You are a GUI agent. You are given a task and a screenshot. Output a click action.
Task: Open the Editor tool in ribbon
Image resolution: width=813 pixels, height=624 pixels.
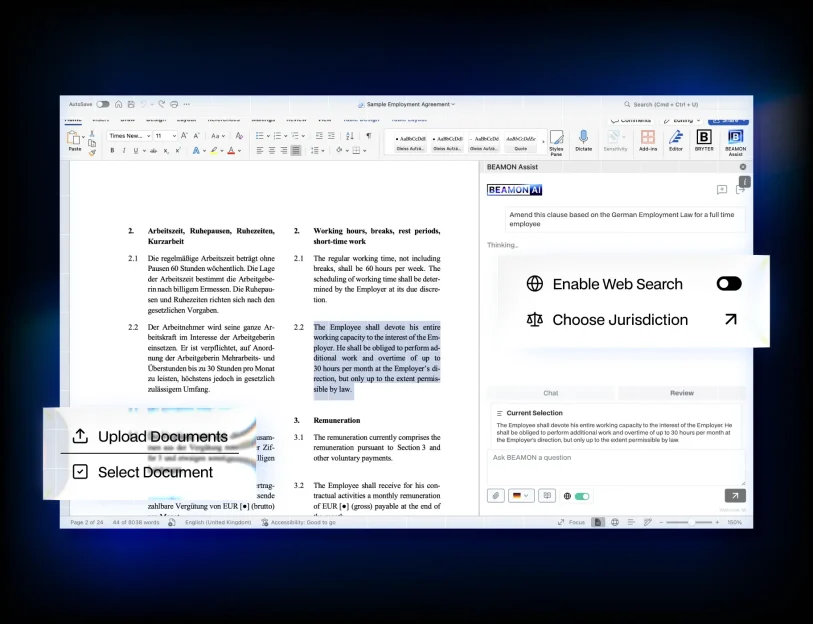(x=676, y=141)
